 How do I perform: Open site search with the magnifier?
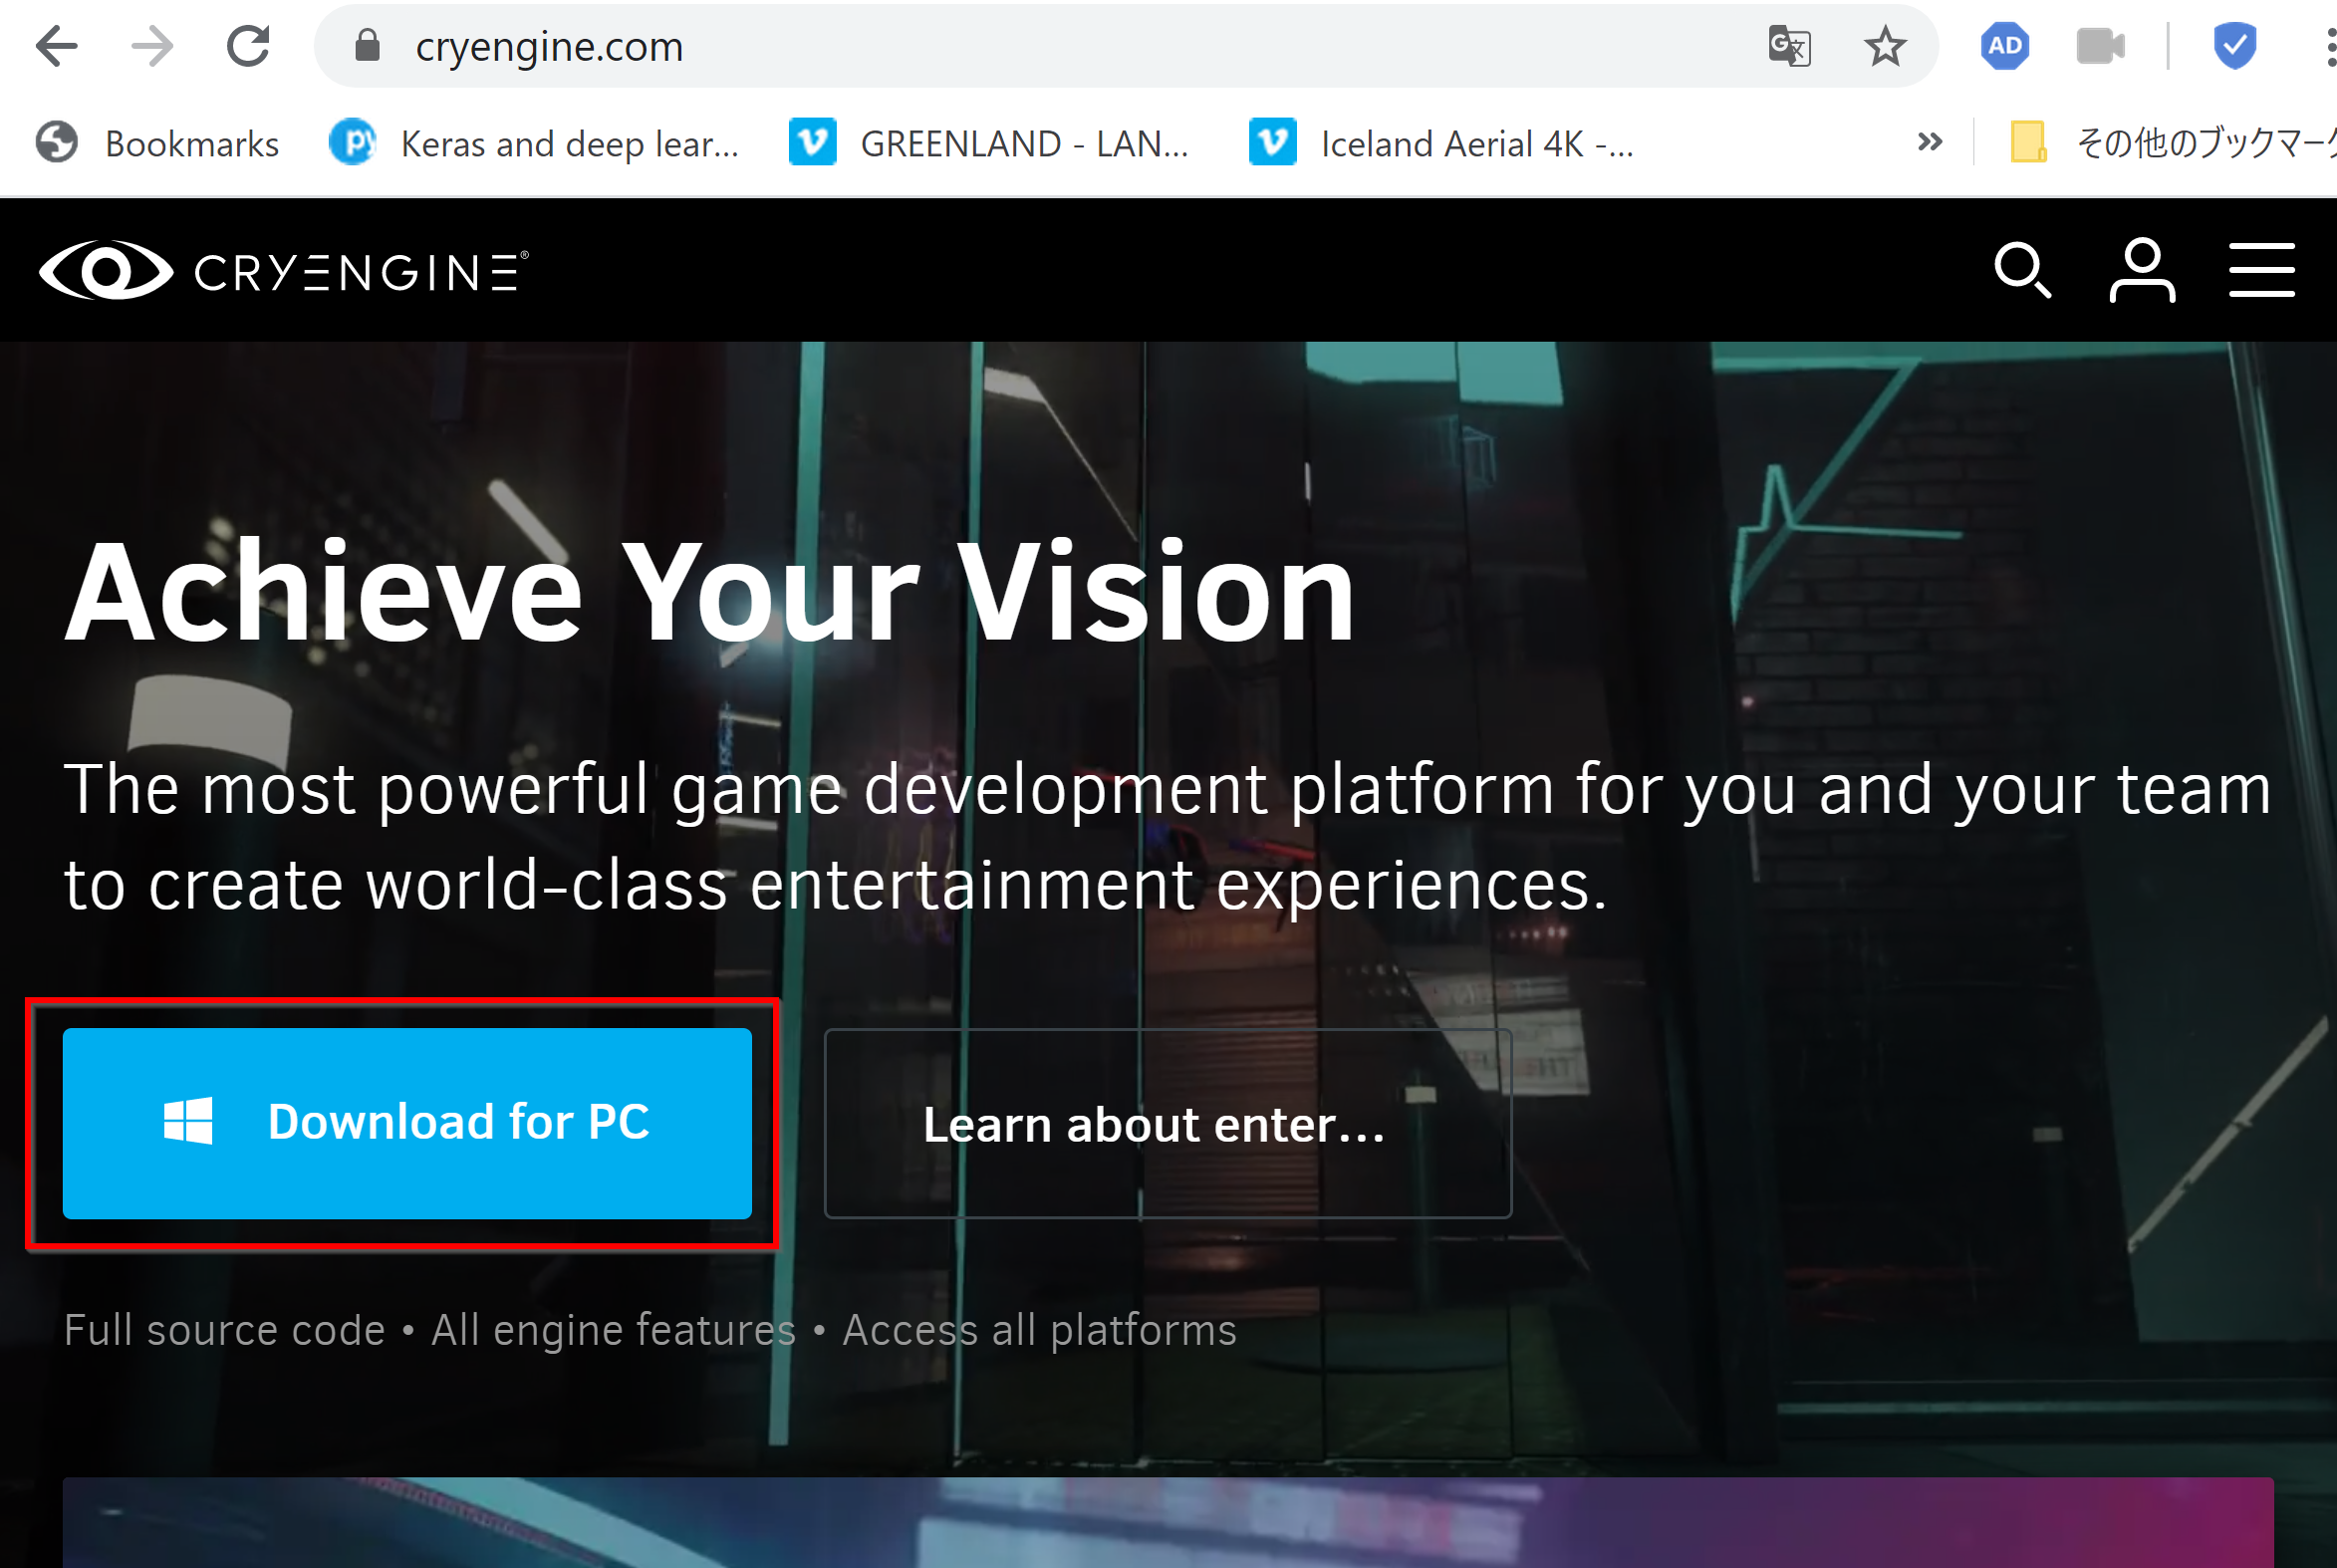point(2023,270)
